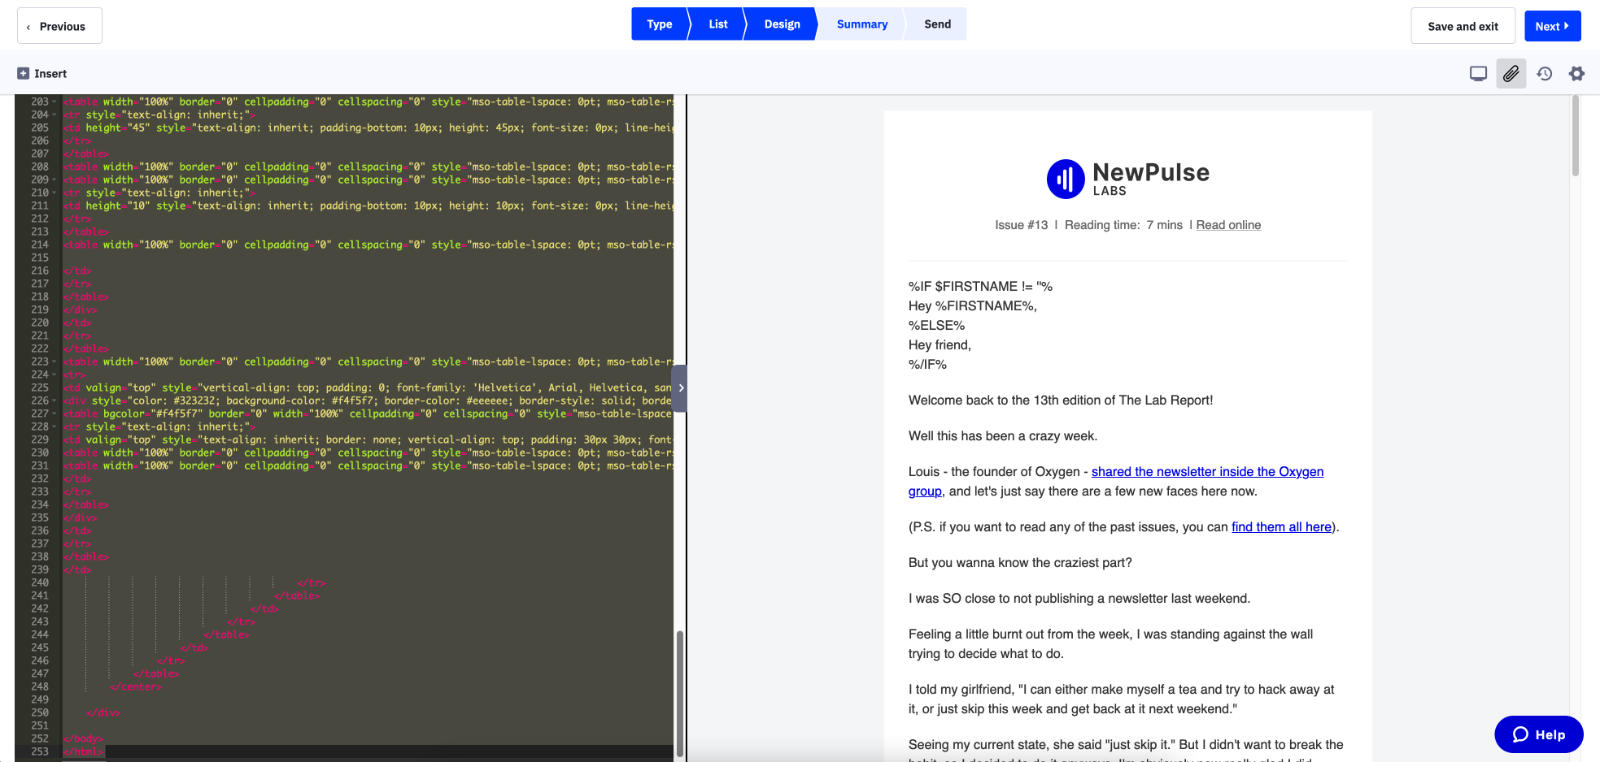Click the Save and exit button

(1463, 26)
